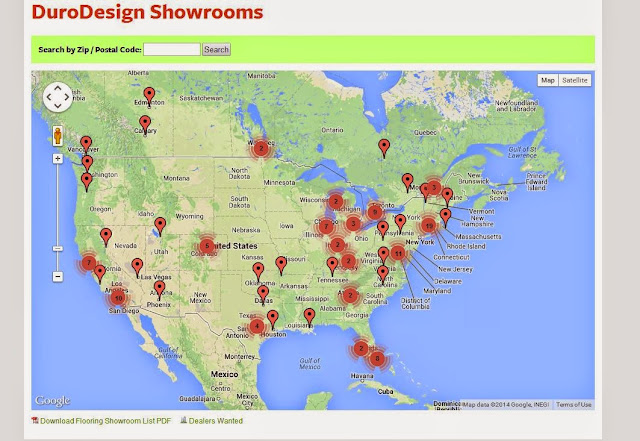Click the Oklahoma showroom map pin
640x441 pixels.
tap(258, 272)
